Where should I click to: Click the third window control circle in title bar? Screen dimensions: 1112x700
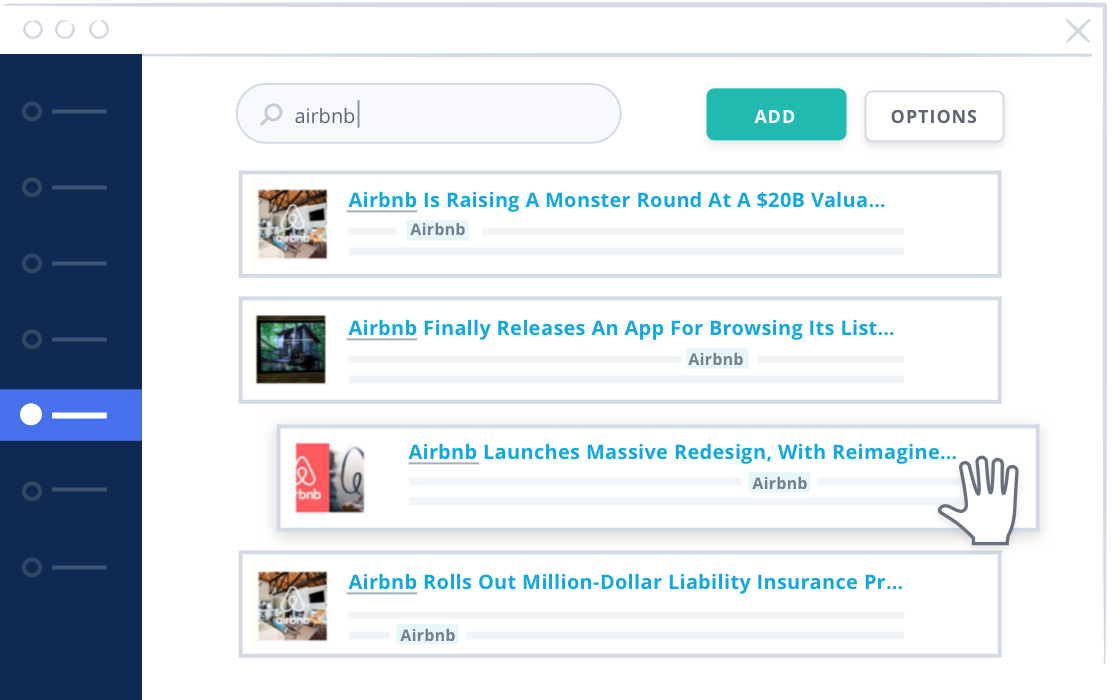[x=99, y=29]
